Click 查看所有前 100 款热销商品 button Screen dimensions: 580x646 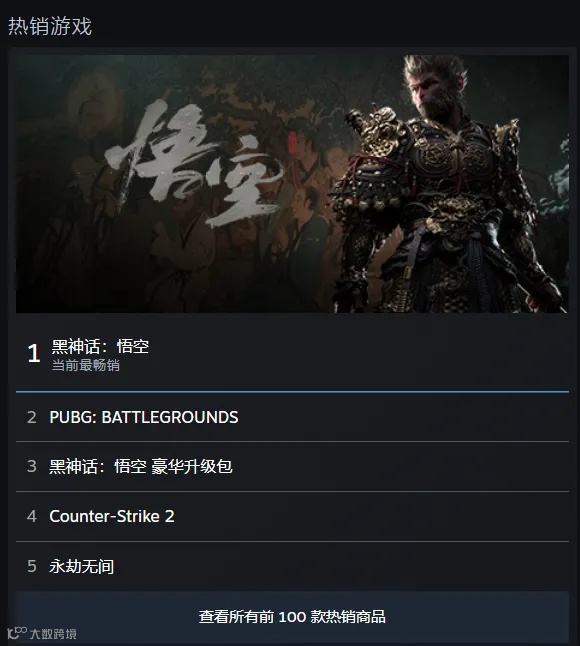pos(292,616)
